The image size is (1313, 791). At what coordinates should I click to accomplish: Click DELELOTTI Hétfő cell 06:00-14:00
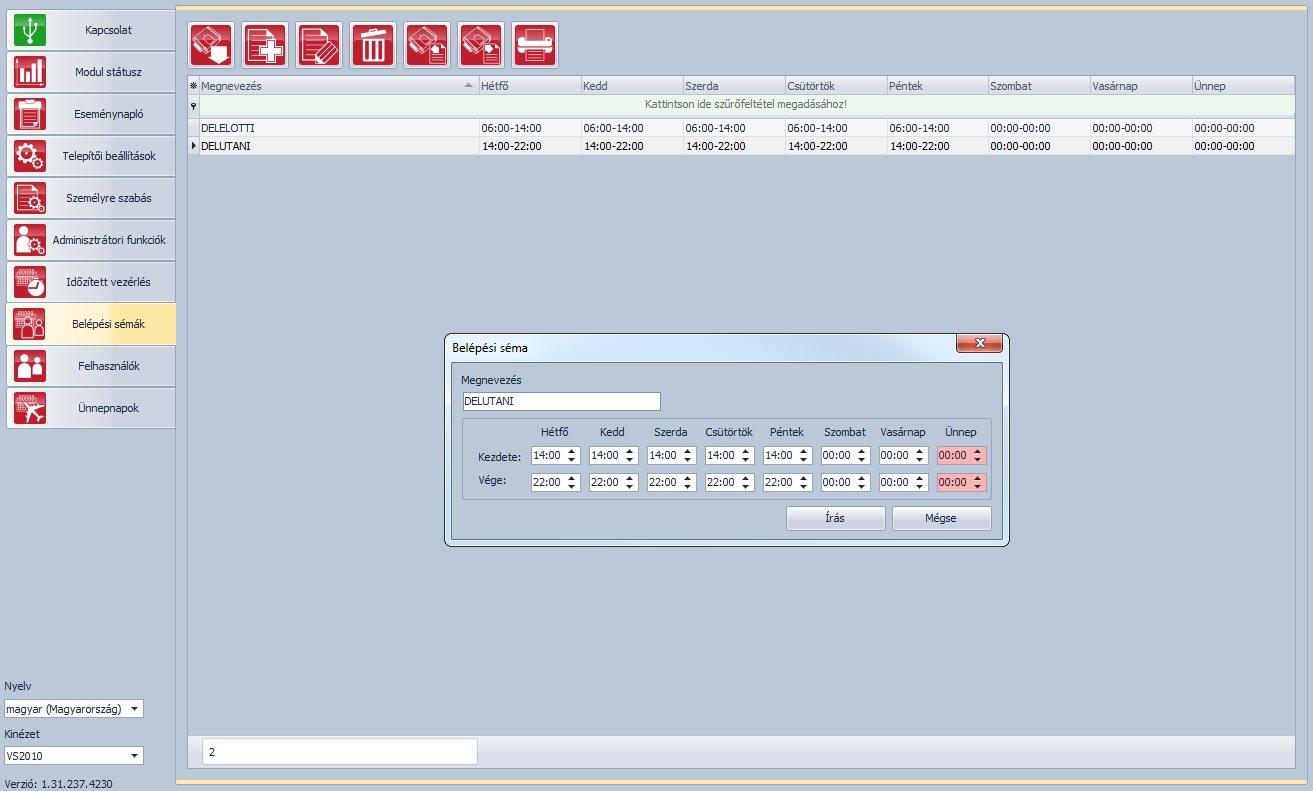click(x=530, y=128)
